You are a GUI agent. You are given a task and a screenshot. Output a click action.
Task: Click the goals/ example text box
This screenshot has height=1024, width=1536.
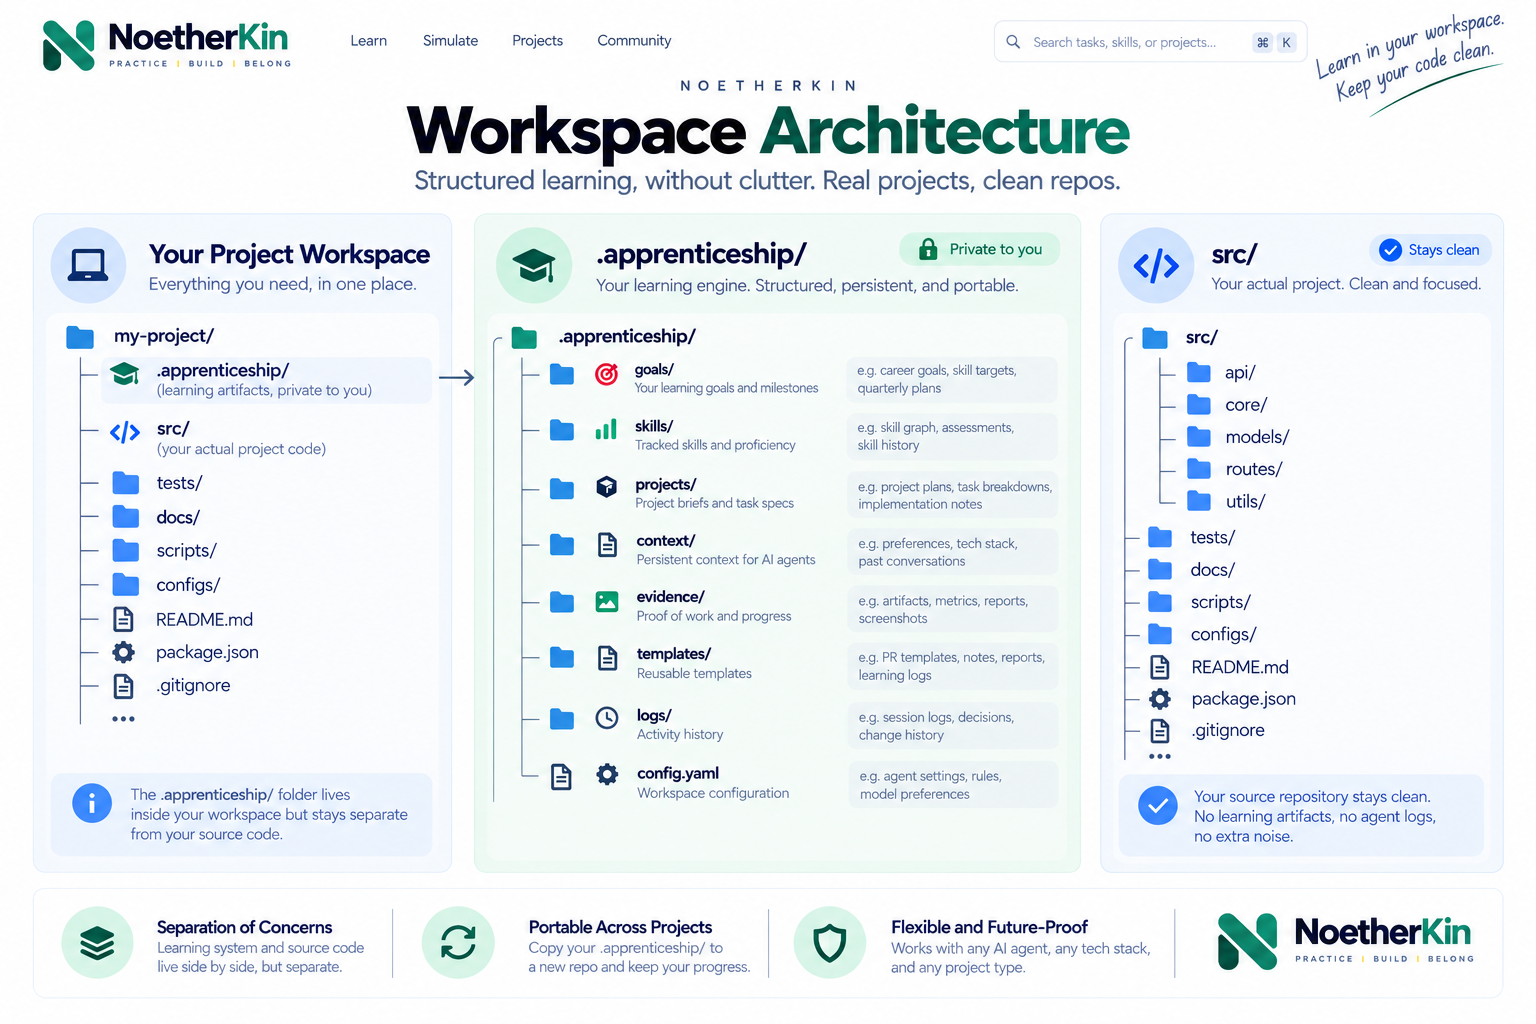tap(951, 379)
